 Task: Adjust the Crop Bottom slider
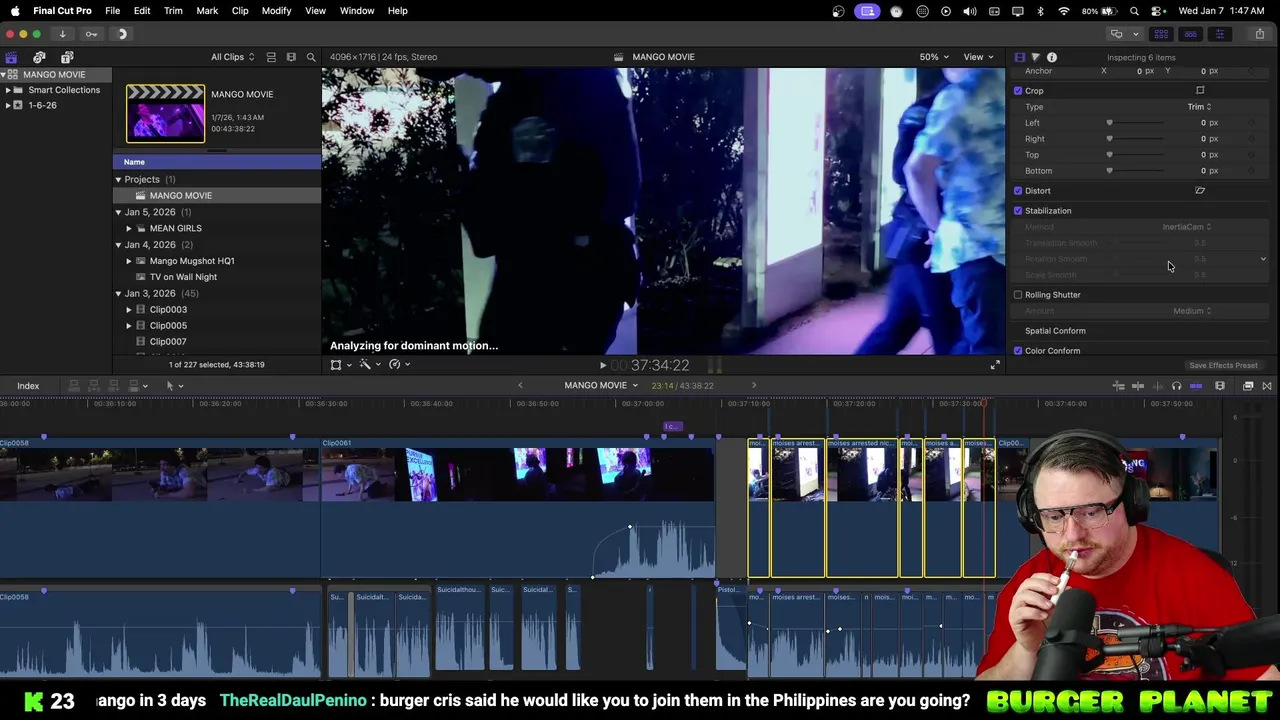[1136, 171]
